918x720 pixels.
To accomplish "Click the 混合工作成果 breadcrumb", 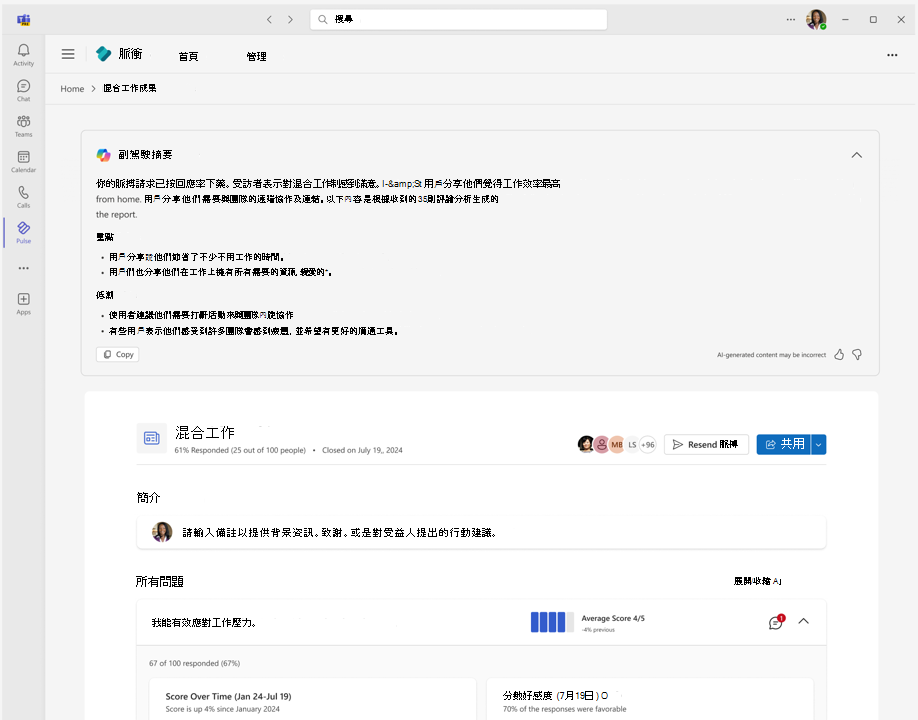I will tap(130, 88).
